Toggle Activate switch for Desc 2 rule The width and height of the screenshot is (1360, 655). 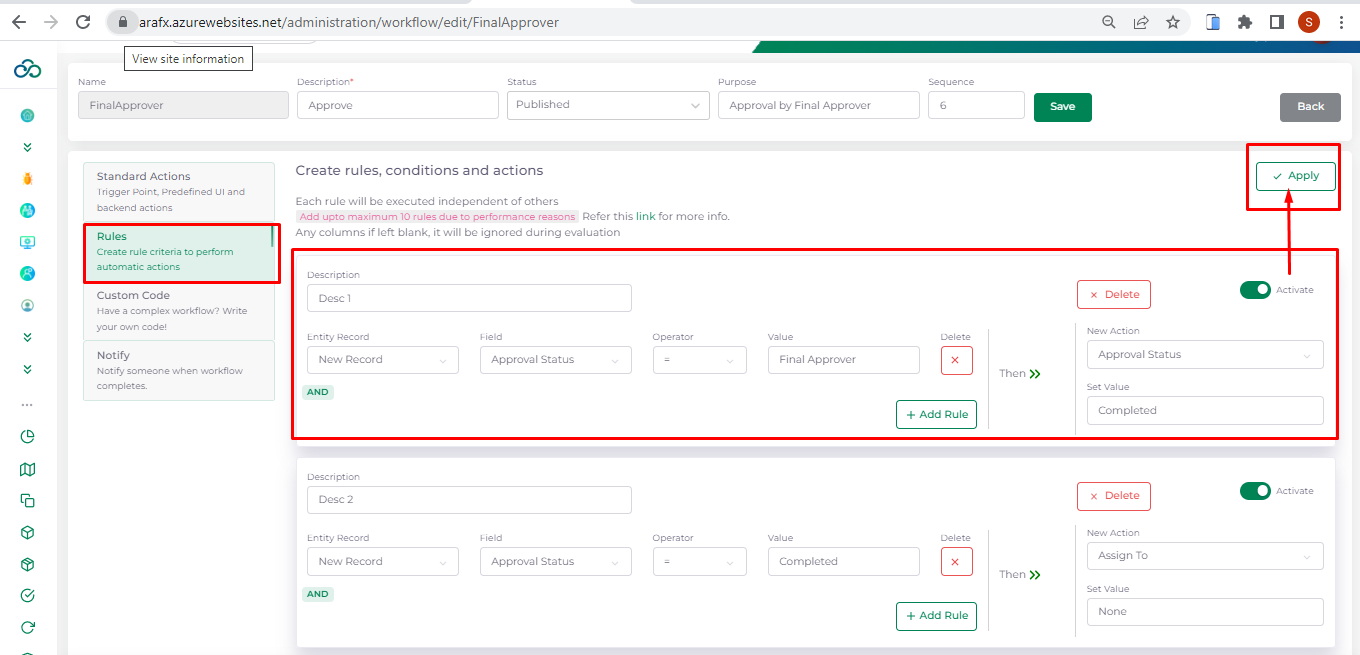(1255, 491)
